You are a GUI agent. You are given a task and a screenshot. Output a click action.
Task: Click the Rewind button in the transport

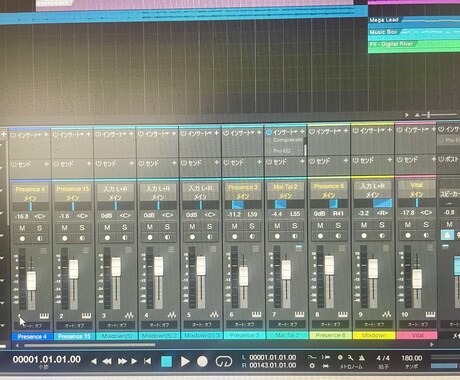click(x=107, y=361)
